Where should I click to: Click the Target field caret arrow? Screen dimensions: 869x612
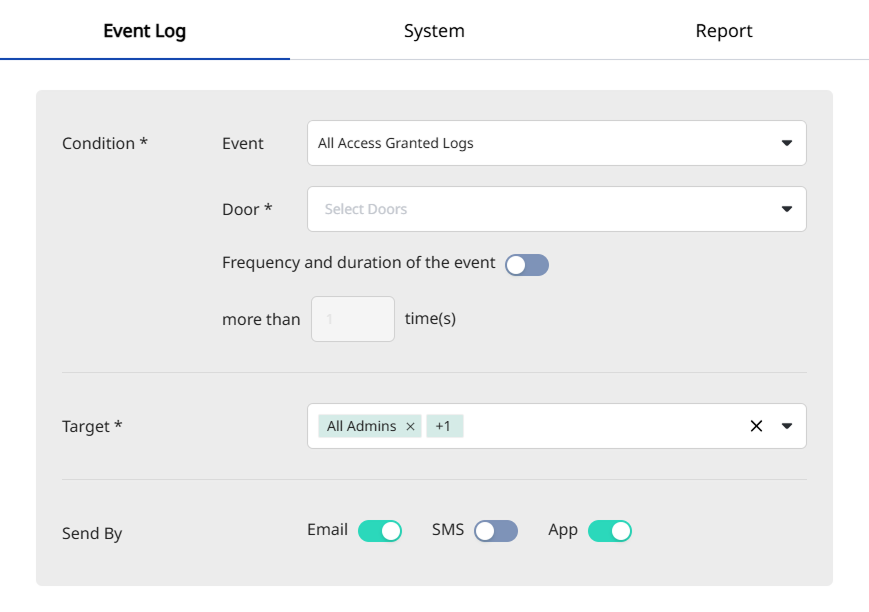coord(786,426)
